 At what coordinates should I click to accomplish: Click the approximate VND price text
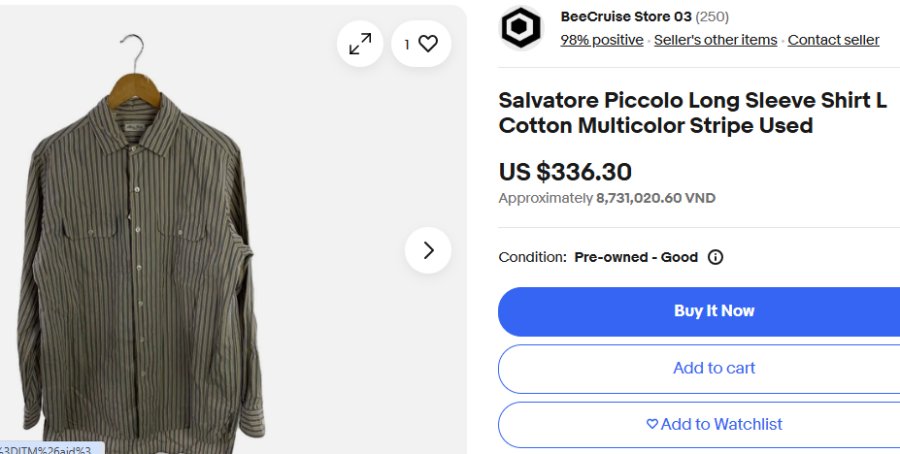point(607,198)
